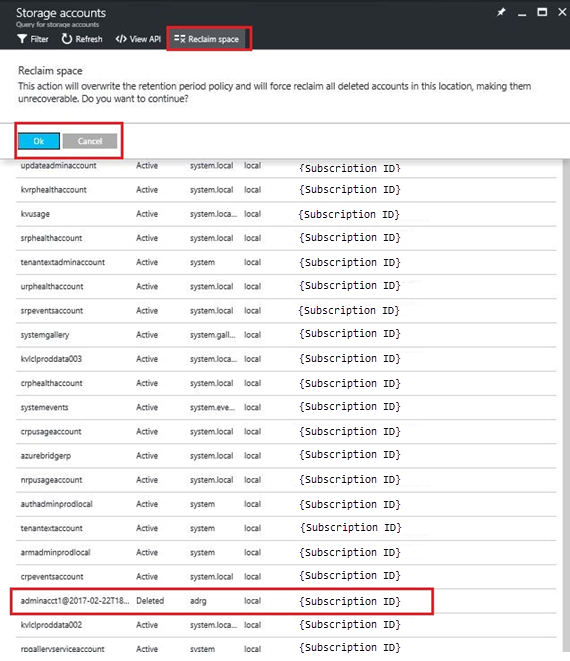The image size is (570, 661).
Task: Select the tenantextaccount row
Action: tap(286, 528)
